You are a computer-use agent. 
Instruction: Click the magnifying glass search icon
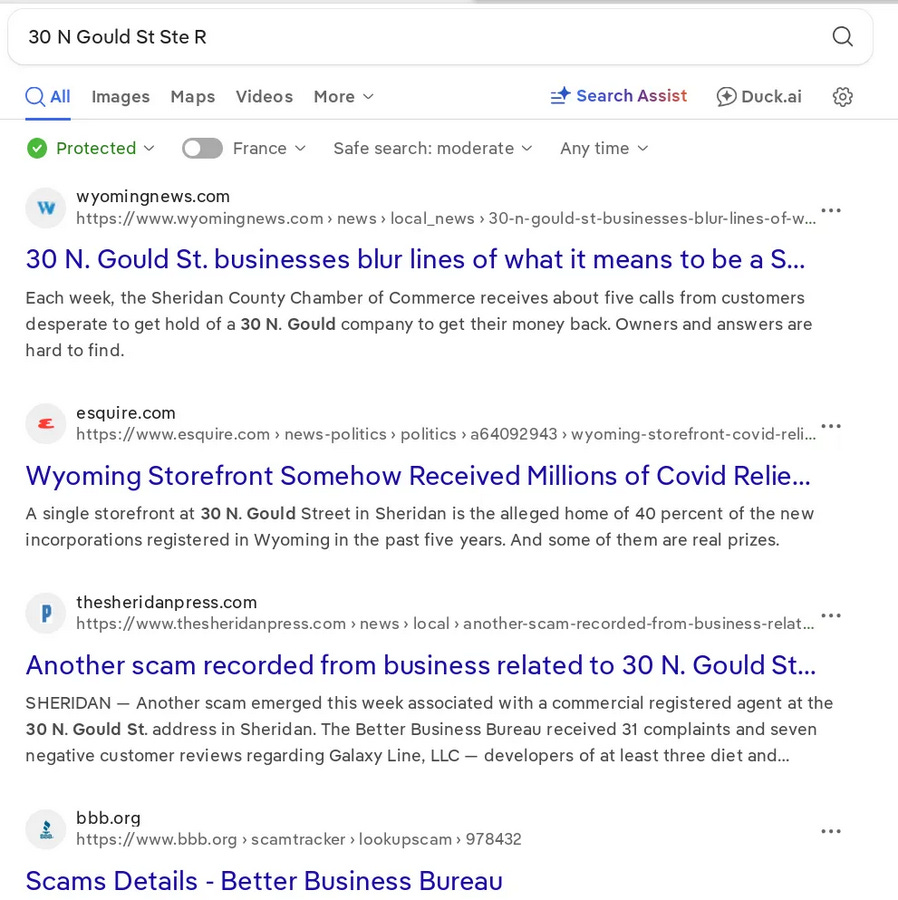point(842,37)
